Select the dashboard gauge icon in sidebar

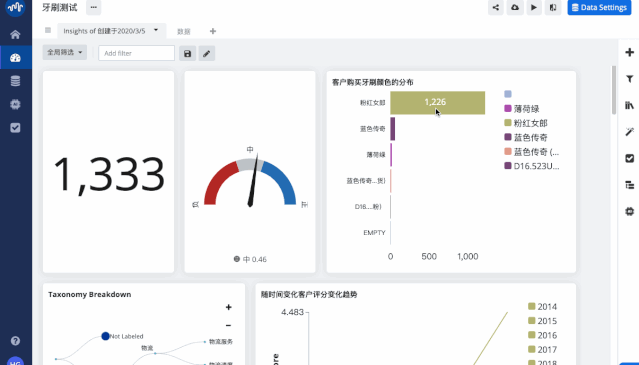(15, 58)
